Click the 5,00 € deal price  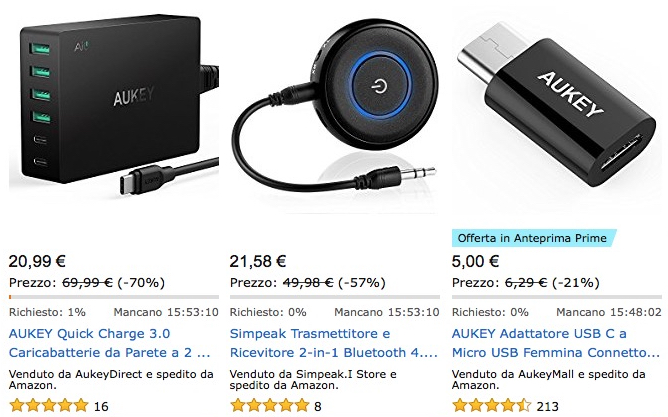[475, 261]
